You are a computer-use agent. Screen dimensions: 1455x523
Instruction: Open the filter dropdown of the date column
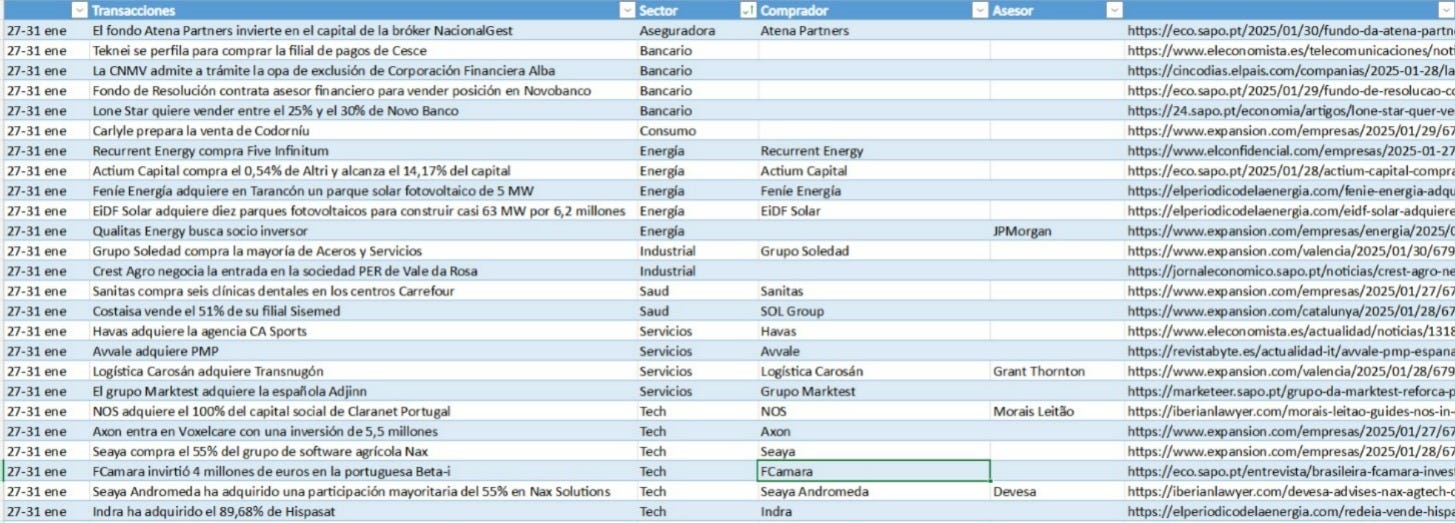(80, 10)
